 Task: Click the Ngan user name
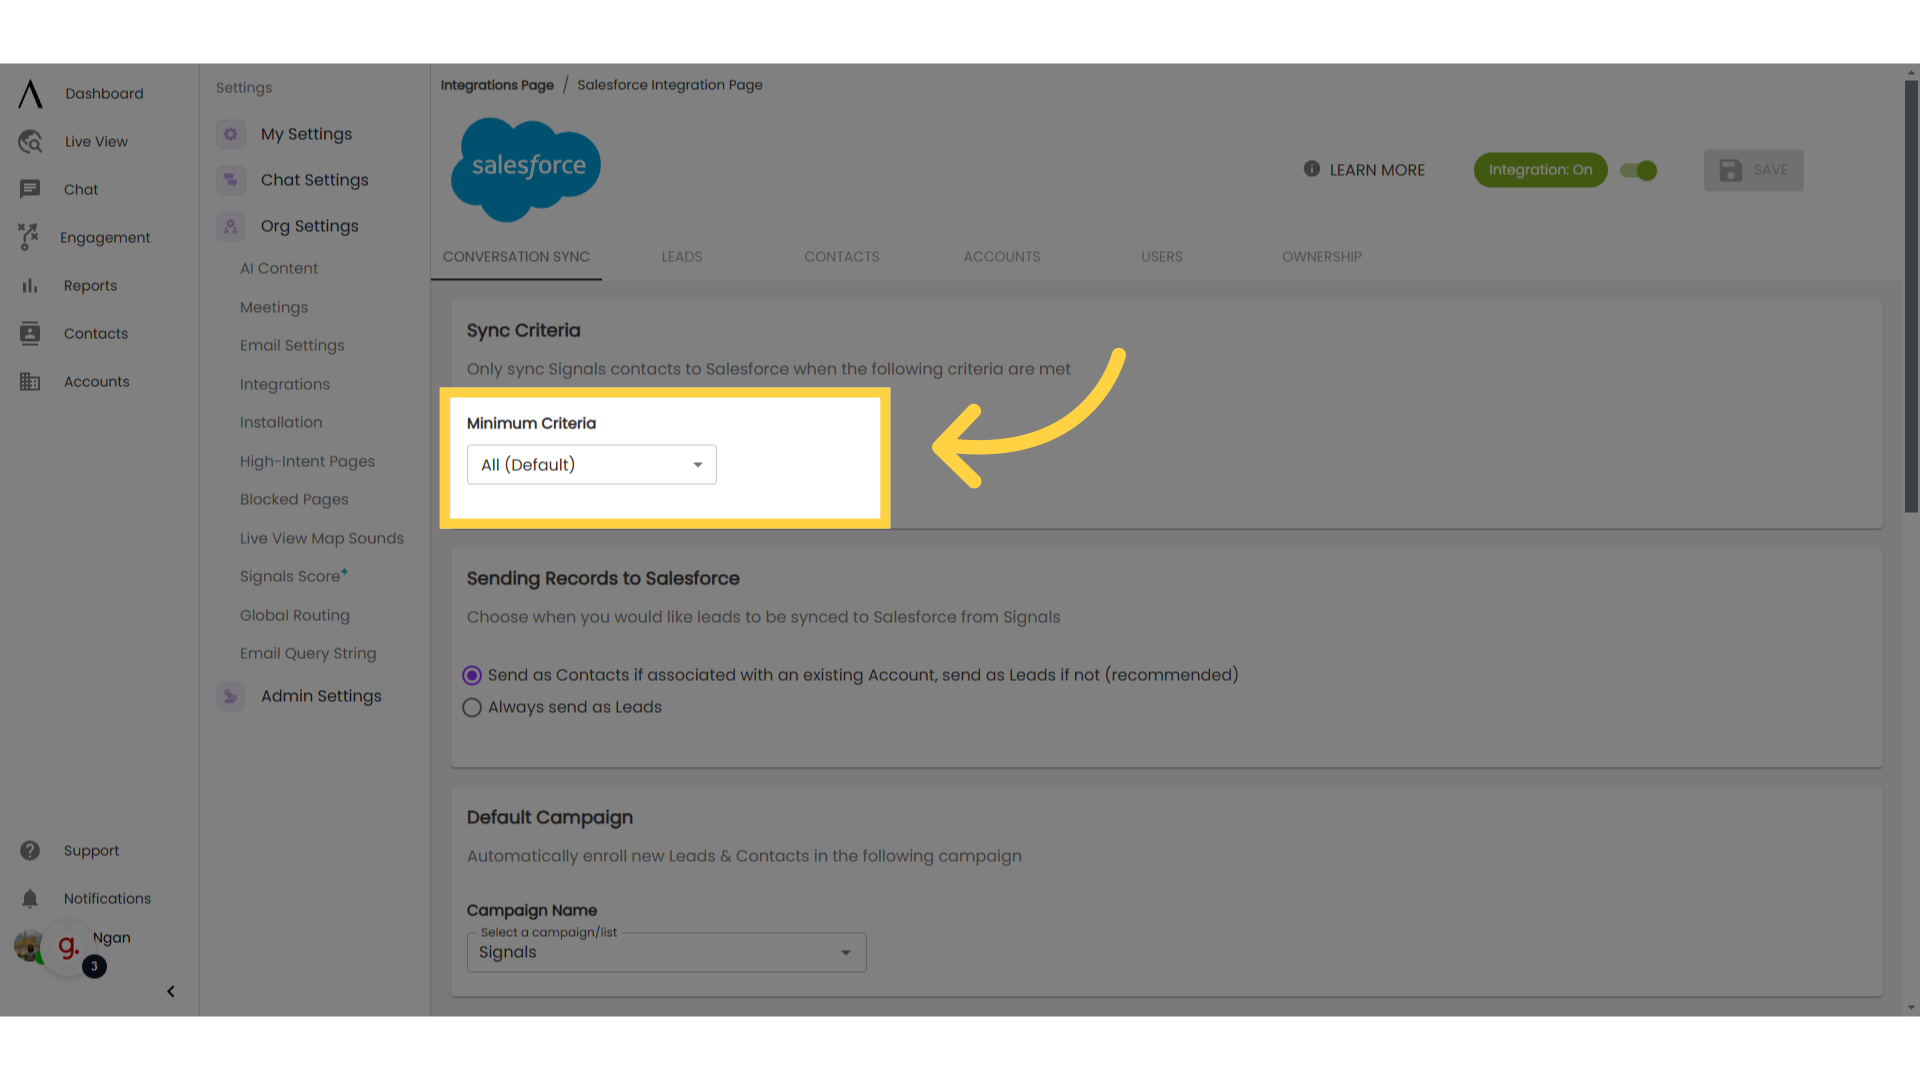pyautogui.click(x=112, y=938)
